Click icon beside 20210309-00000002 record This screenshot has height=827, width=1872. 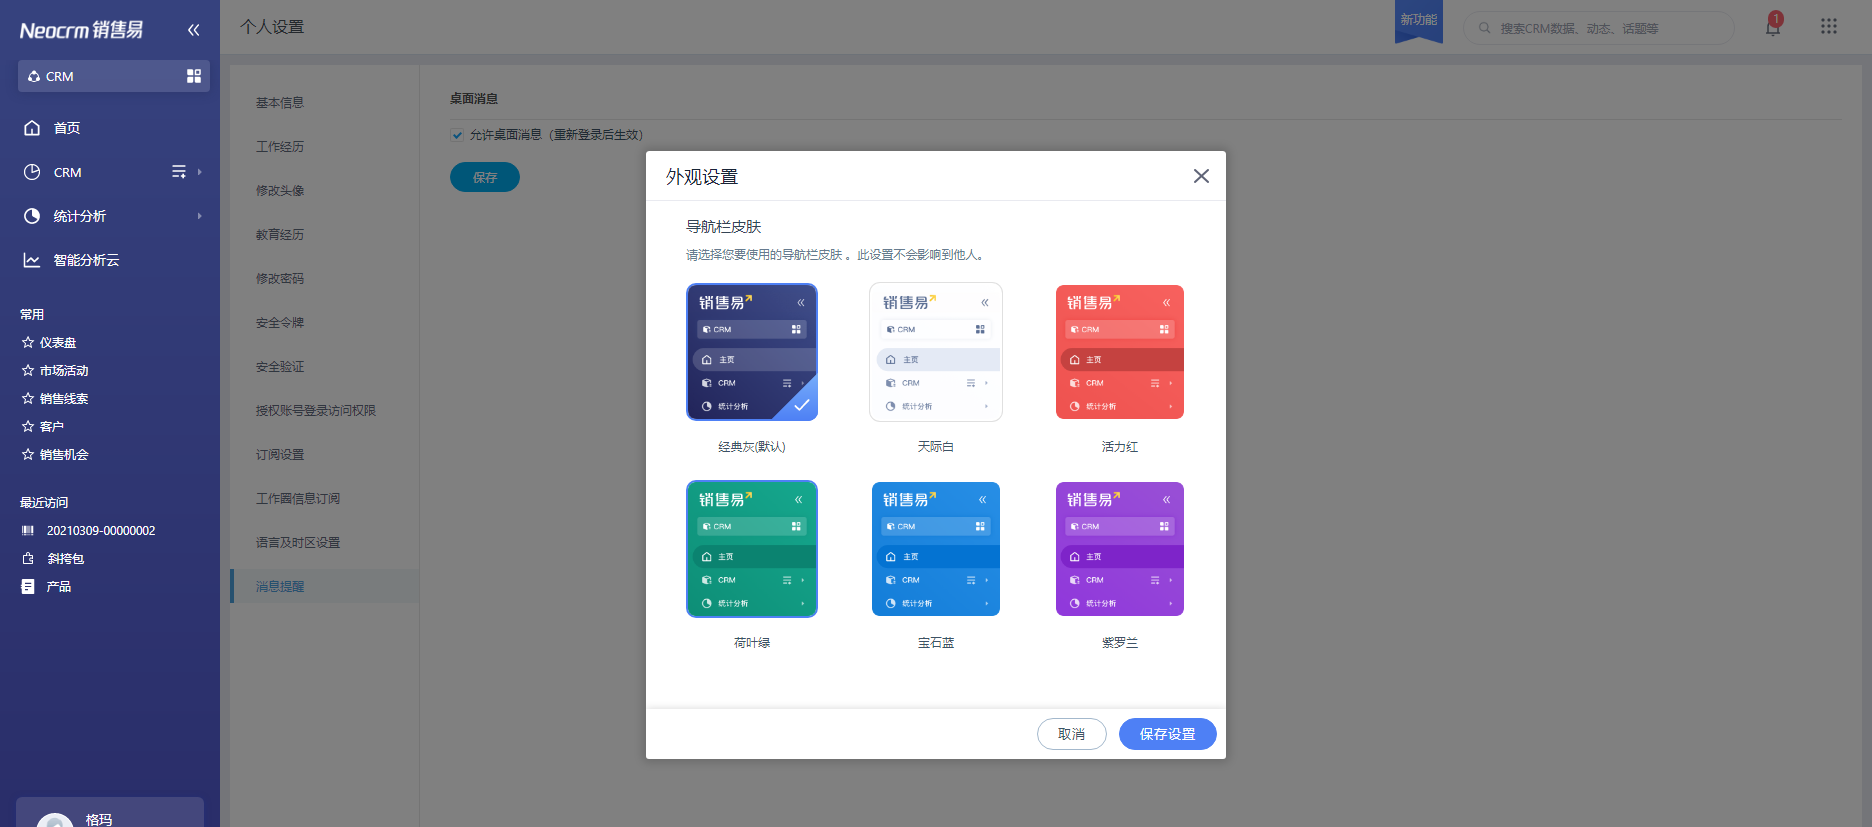coord(28,531)
